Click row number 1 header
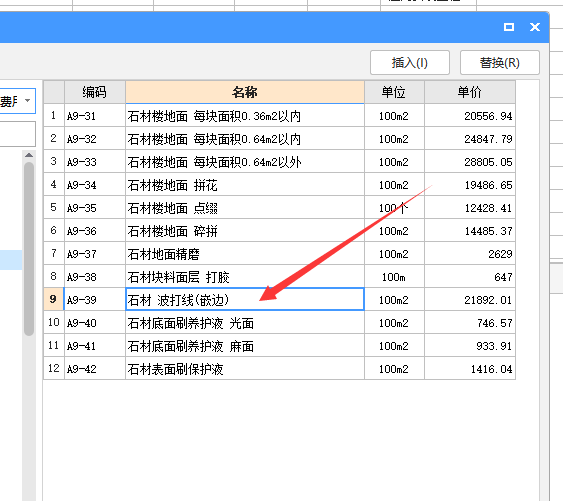 click(x=53, y=116)
